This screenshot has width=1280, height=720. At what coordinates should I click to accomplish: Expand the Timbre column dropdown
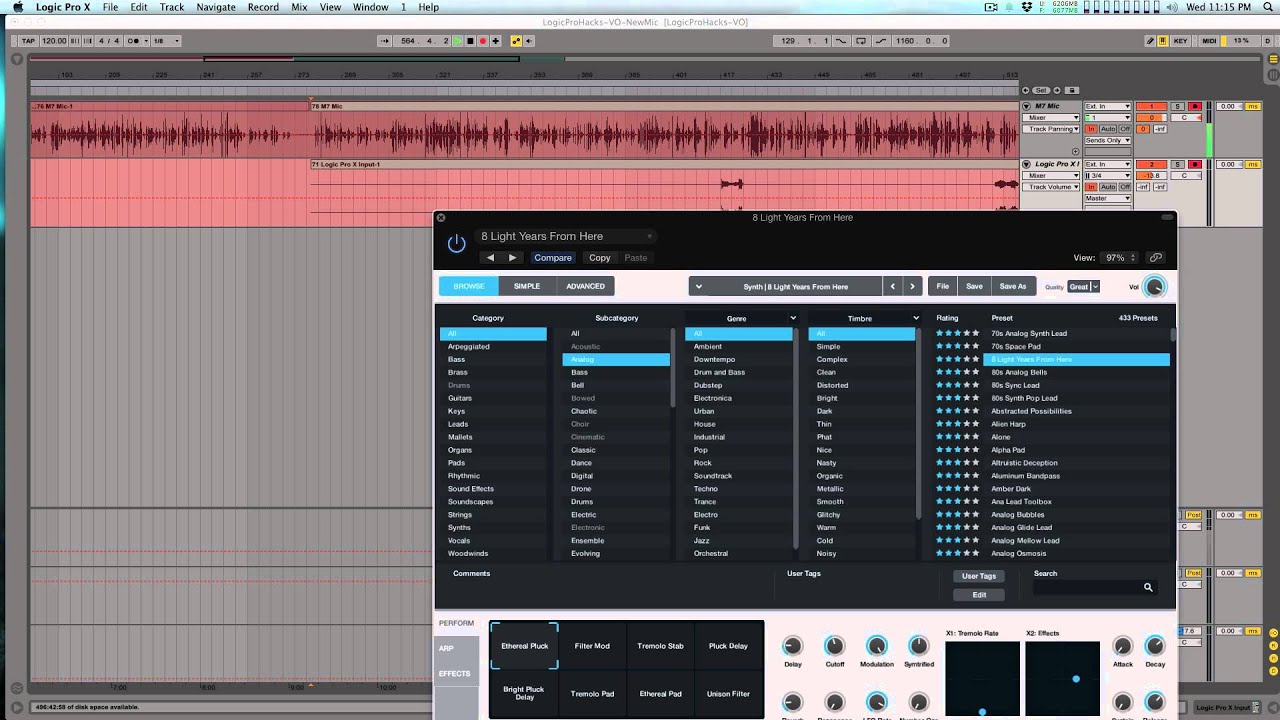click(x=916, y=318)
